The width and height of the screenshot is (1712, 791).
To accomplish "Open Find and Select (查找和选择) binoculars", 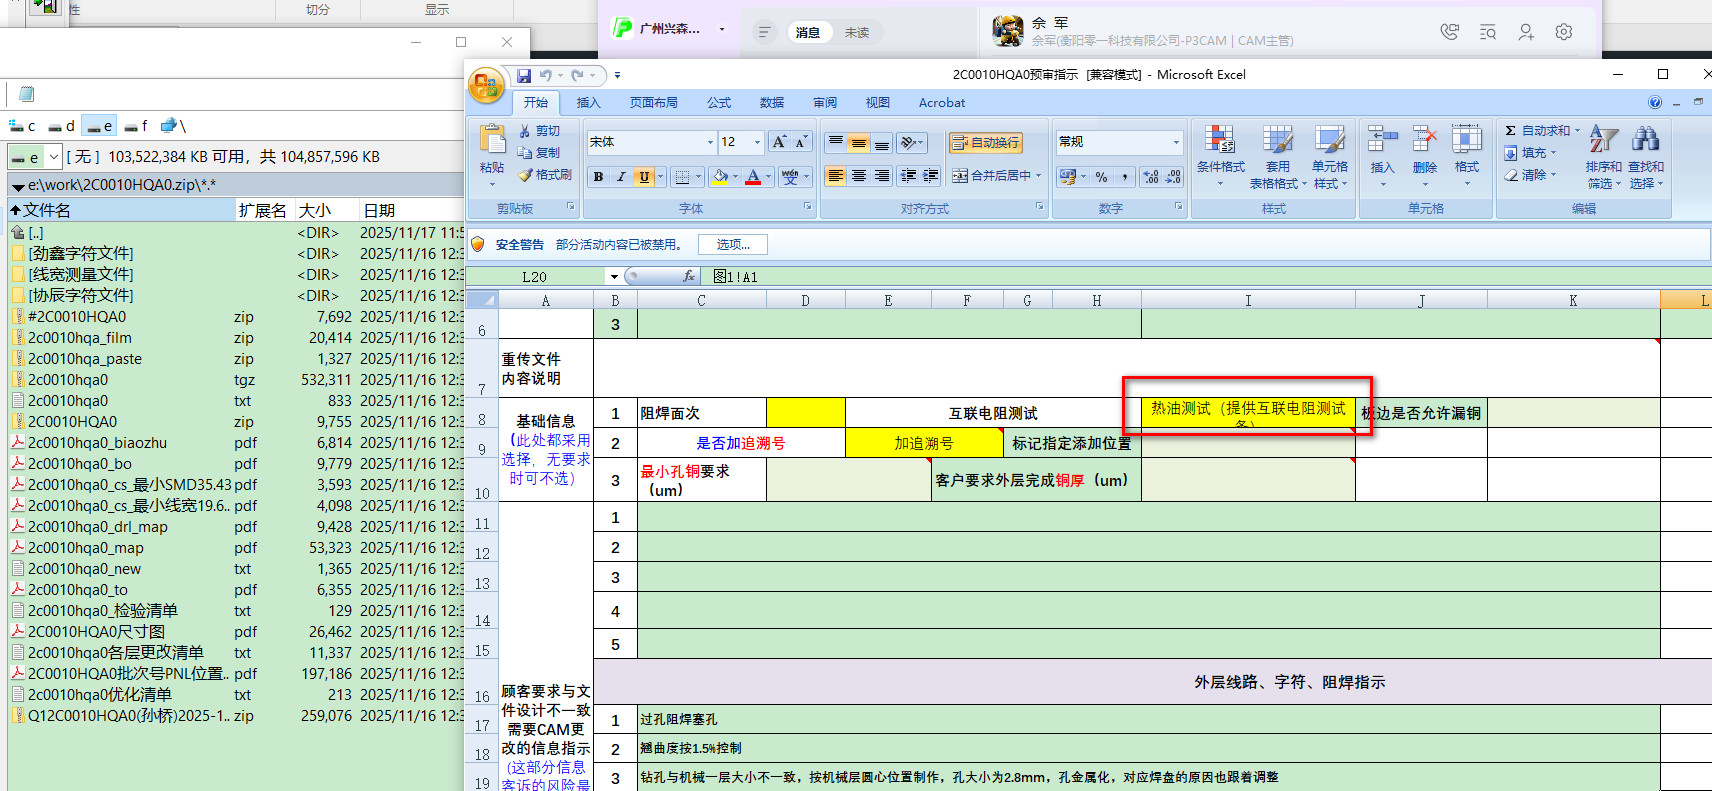I will pos(1645,155).
